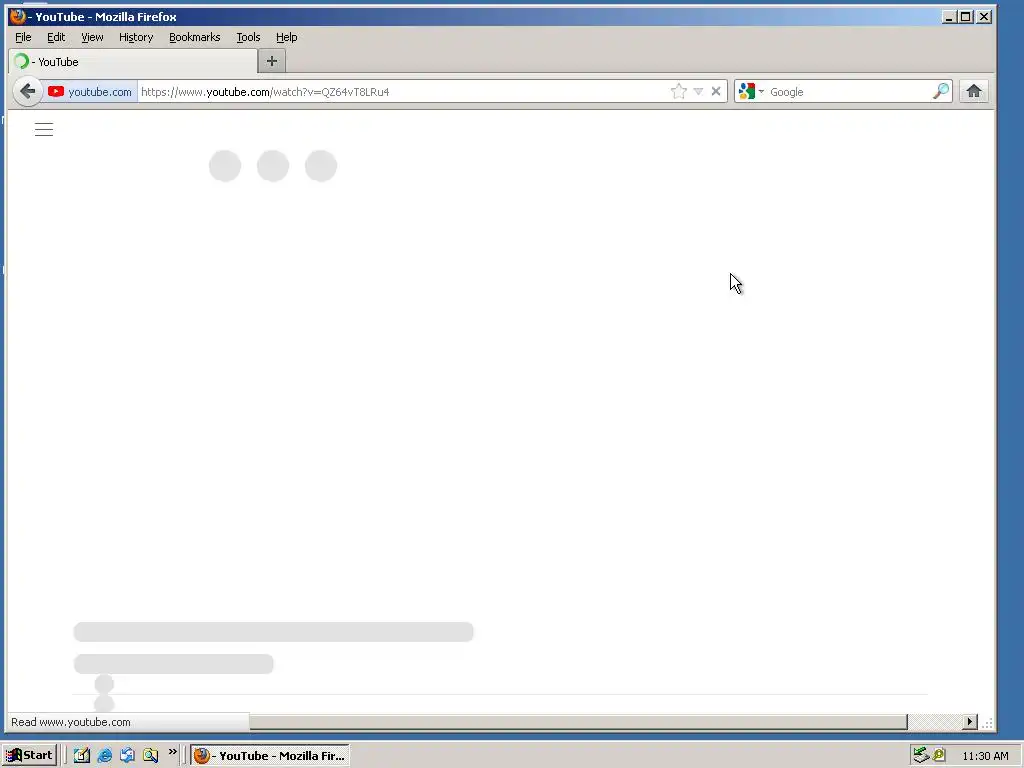This screenshot has height=768, width=1024.
Task: Open the YouTube hamburger guide menu
Action: tap(44, 129)
